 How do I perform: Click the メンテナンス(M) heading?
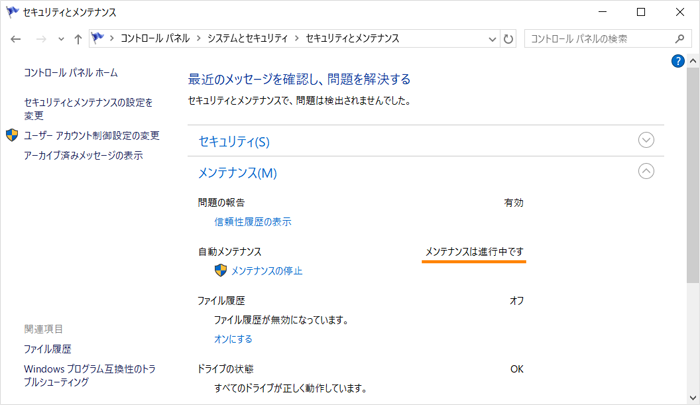238,173
